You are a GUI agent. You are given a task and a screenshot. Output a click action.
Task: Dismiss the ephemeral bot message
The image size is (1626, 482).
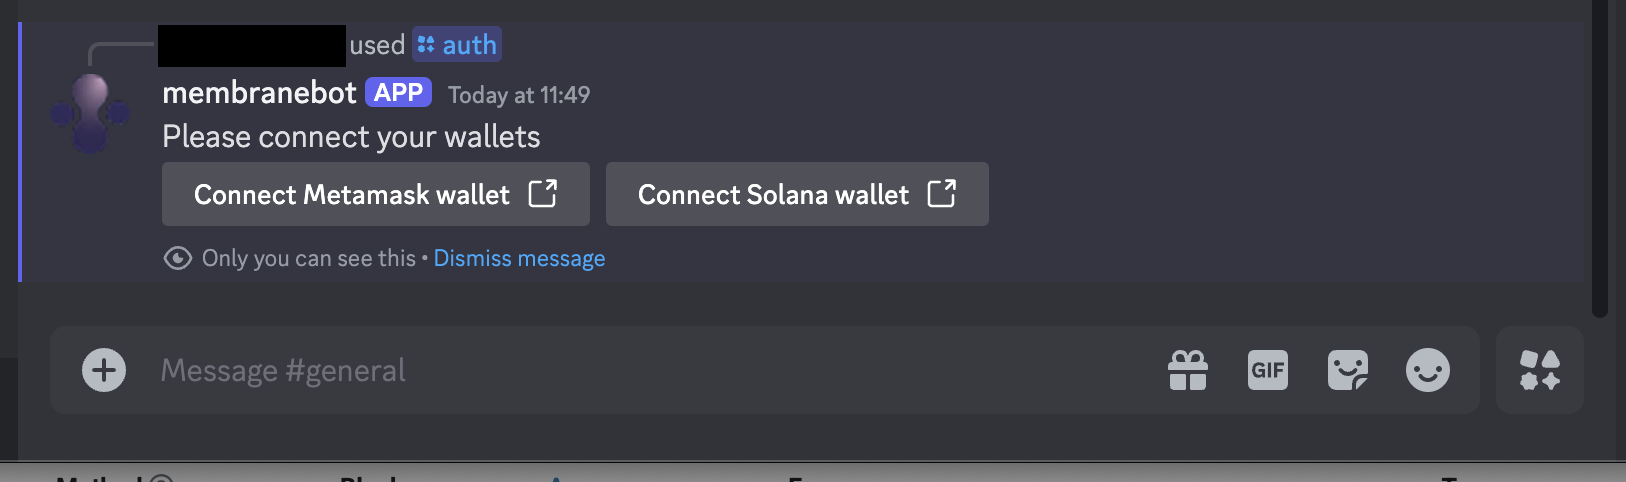point(519,258)
